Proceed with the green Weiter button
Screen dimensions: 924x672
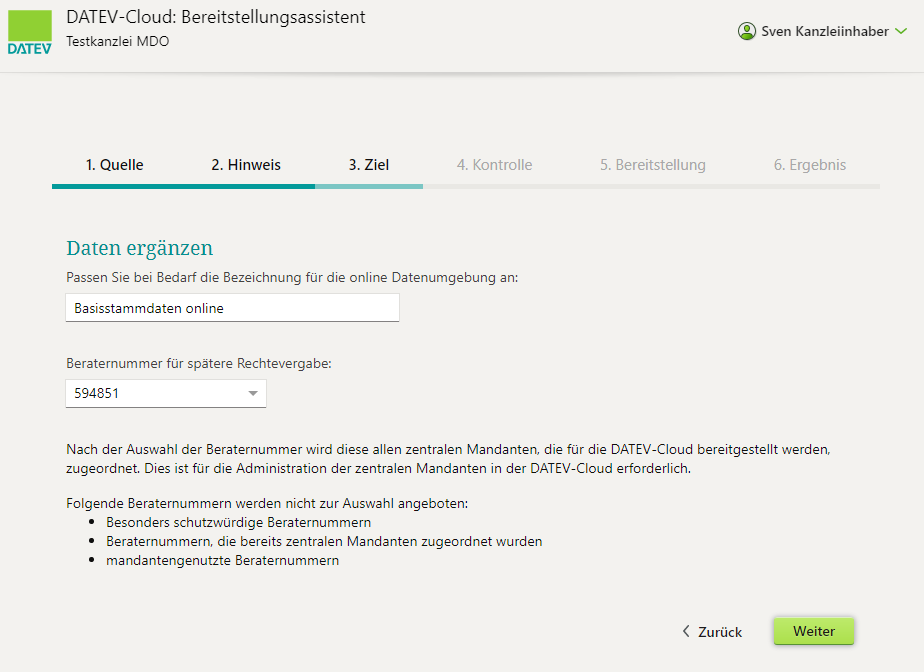[x=813, y=631]
